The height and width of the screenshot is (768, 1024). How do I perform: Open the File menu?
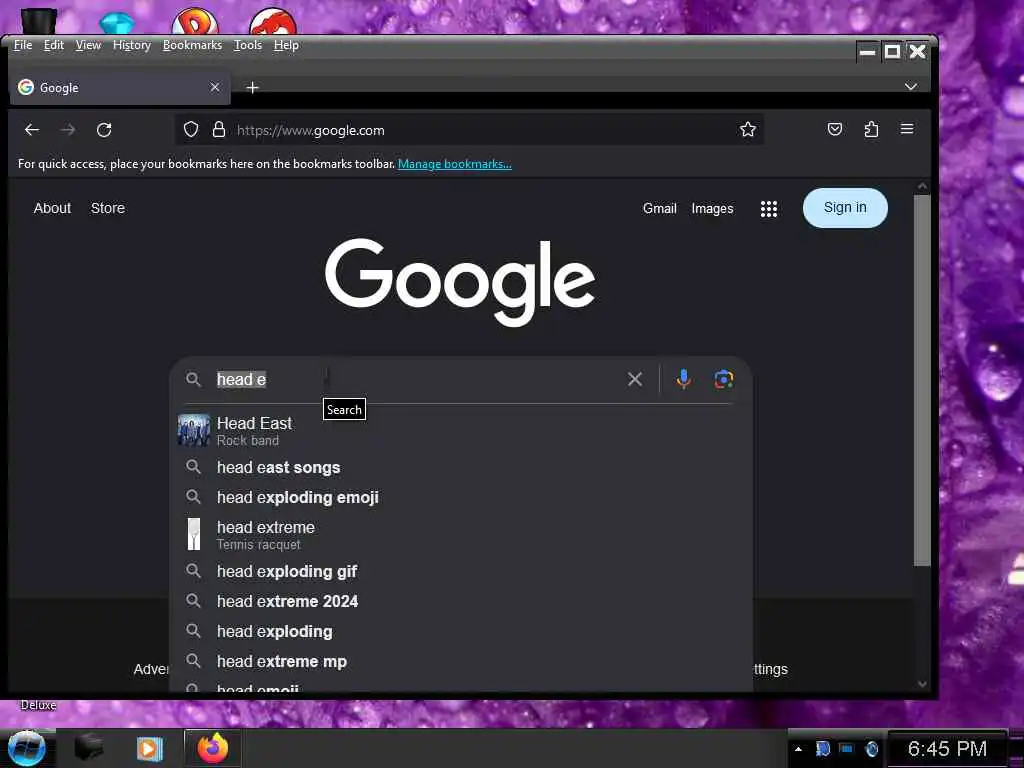click(23, 45)
